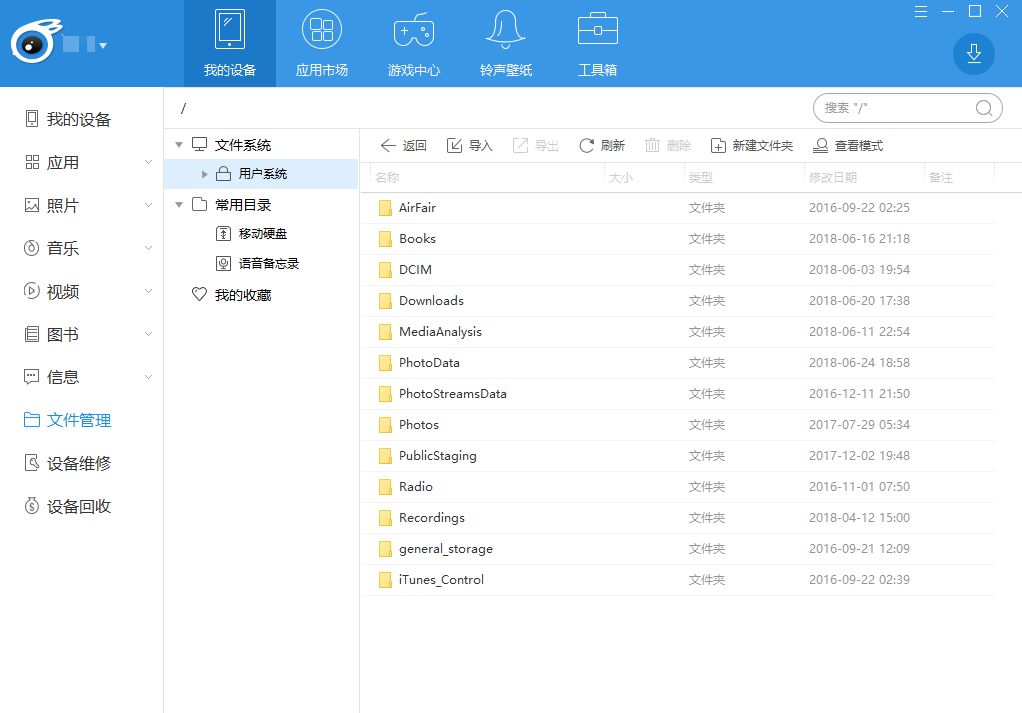Screen dimensions: 1022x713
Task: Click the 导入 import button
Action: [x=469, y=145]
